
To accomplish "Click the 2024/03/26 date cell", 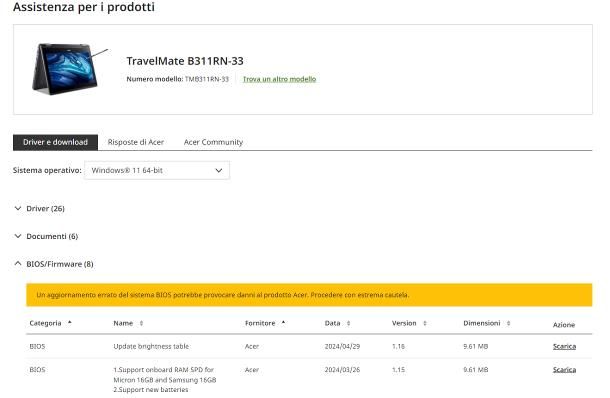I will click(342, 370).
